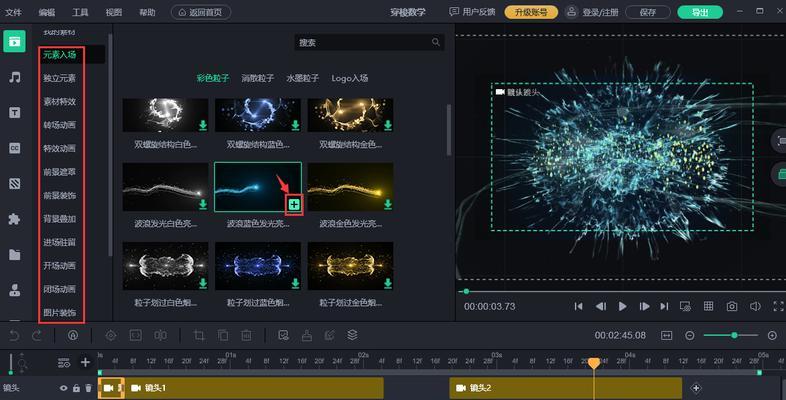The height and width of the screenshot is (400, 786).
Task: Open the folder icon in left sidebar
Action: coord(15,255)
